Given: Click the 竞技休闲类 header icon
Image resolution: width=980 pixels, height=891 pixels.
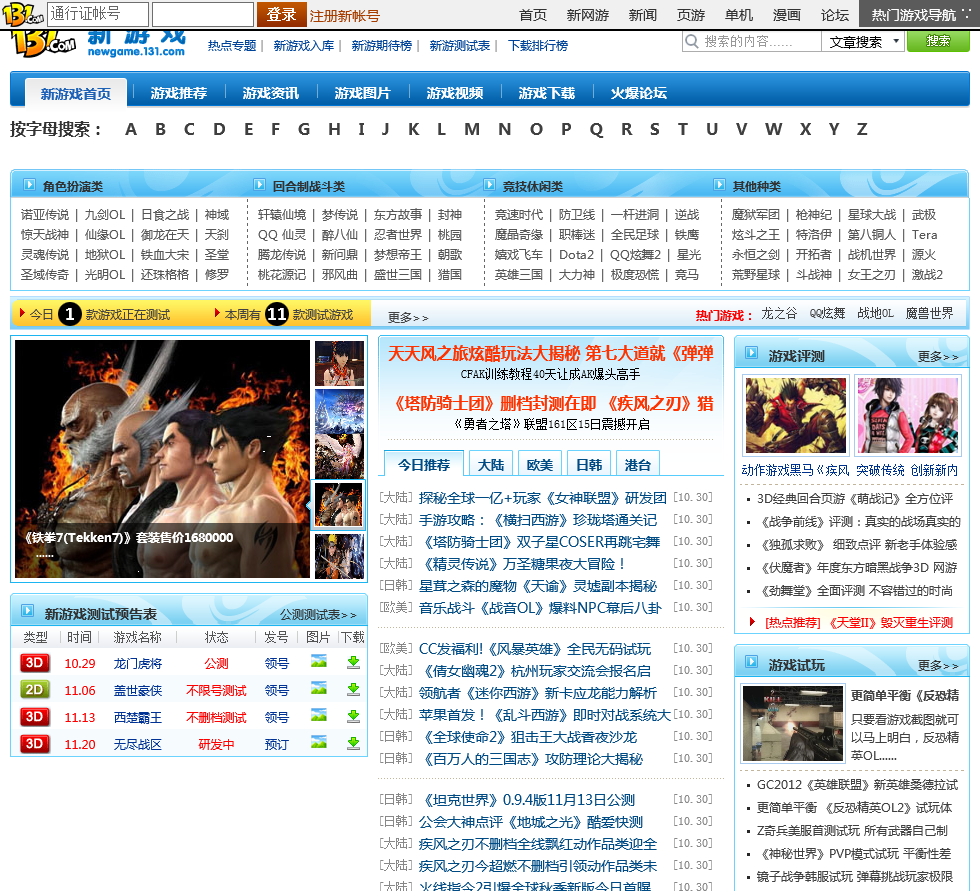Looking at the screenshot, I should coord(489,185).
